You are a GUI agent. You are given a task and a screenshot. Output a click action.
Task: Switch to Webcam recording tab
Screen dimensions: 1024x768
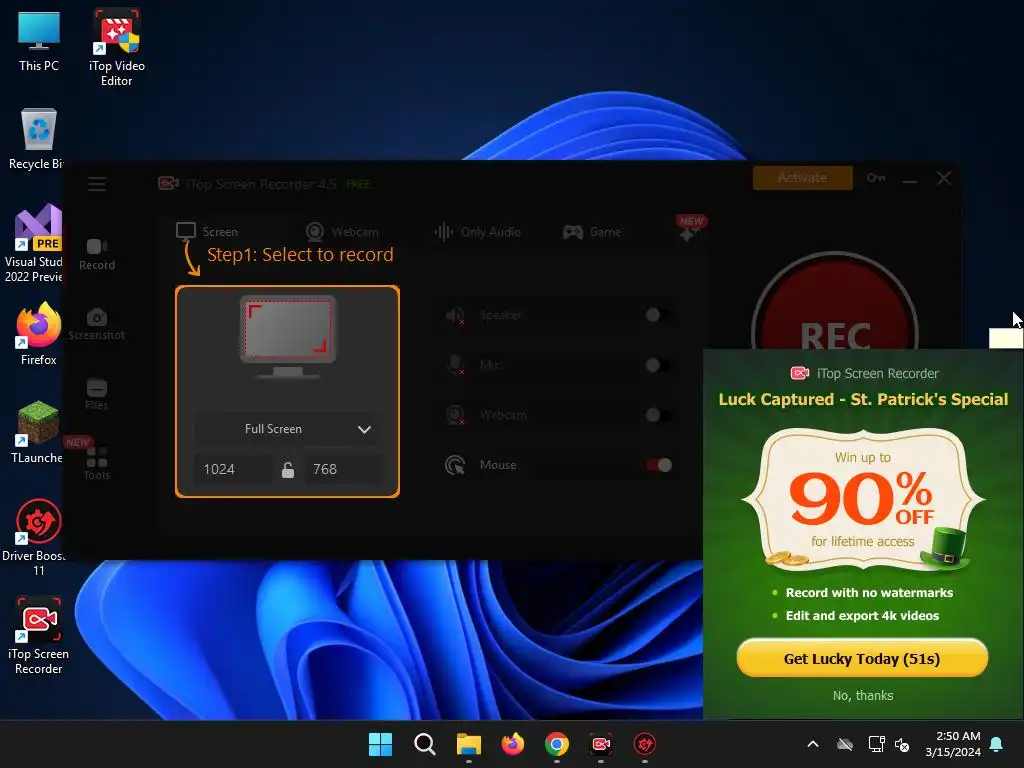[342, 232]
